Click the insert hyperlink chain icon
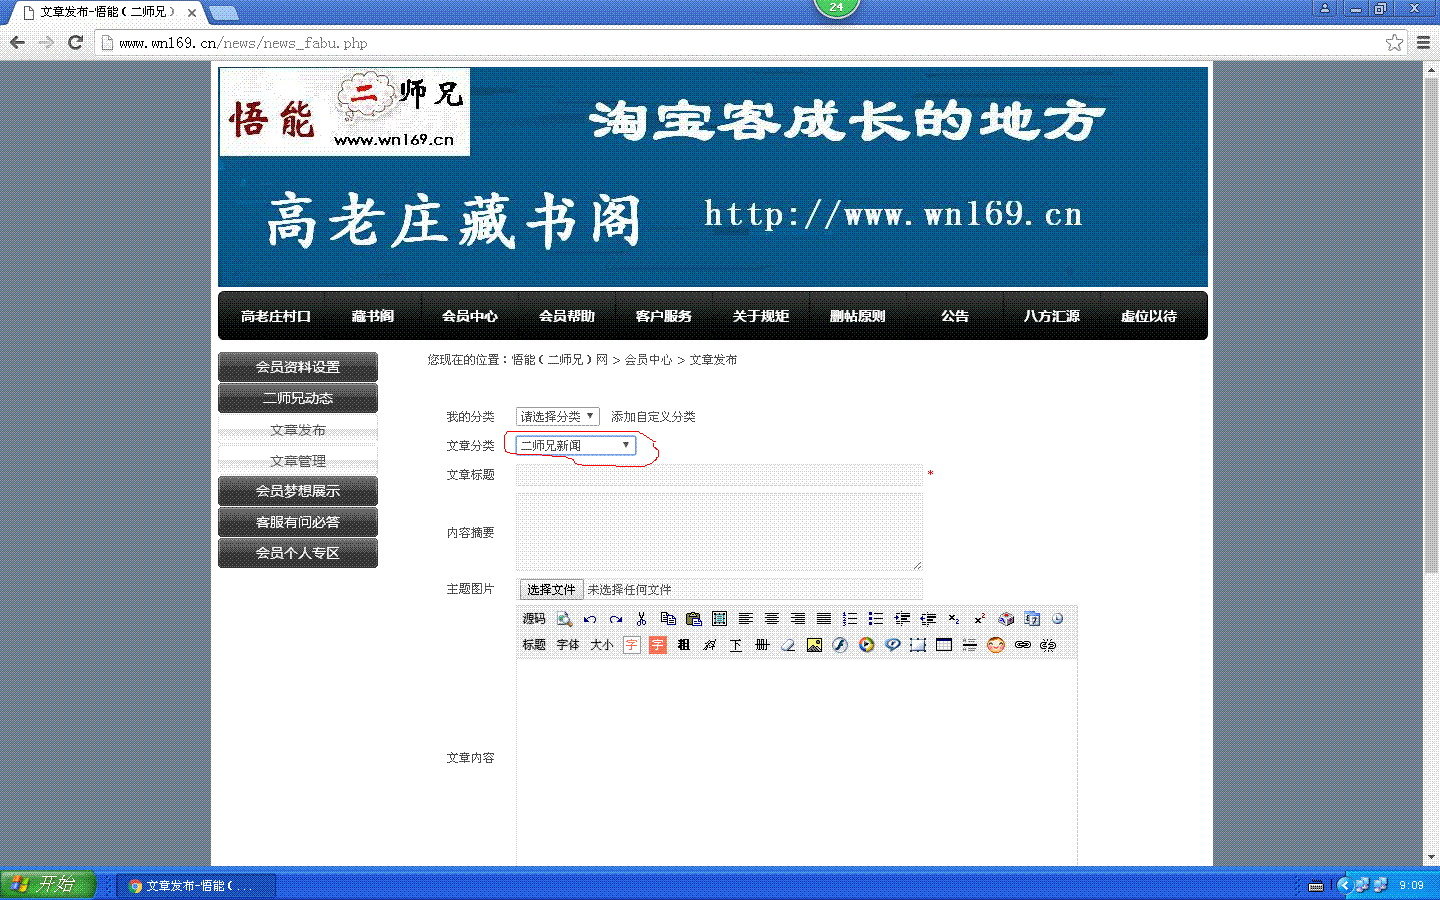Image resolution: width=1440 pixels, height=900 pixels. 1022,645
